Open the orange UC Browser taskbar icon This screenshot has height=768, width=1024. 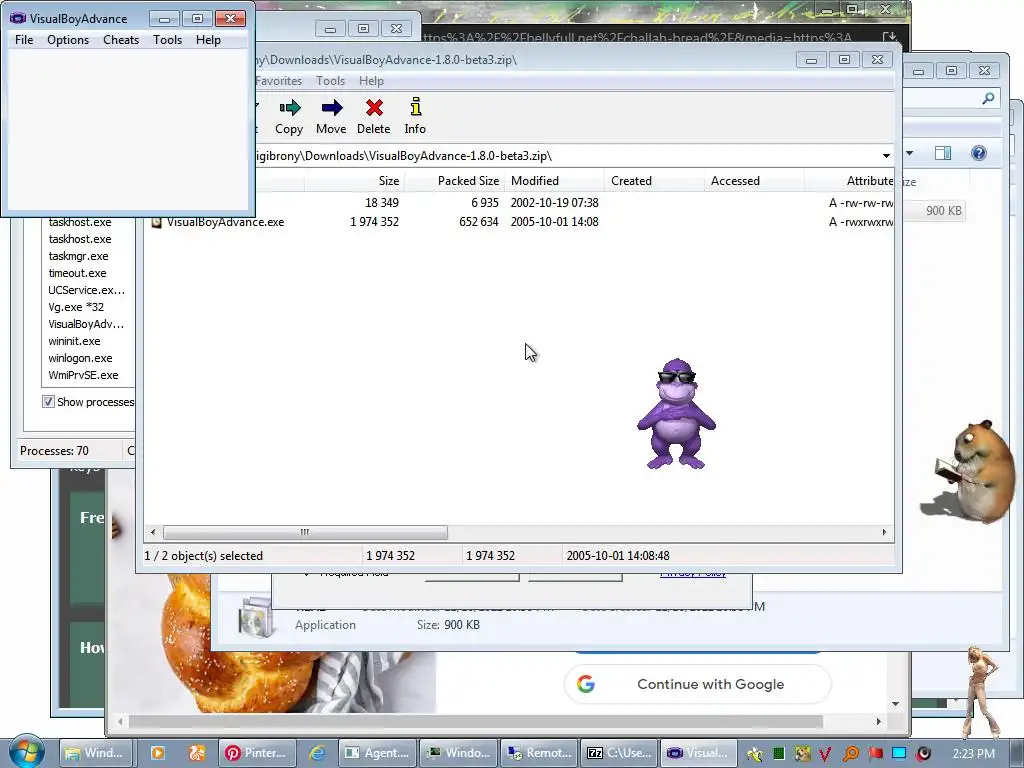tap(197, 753)
